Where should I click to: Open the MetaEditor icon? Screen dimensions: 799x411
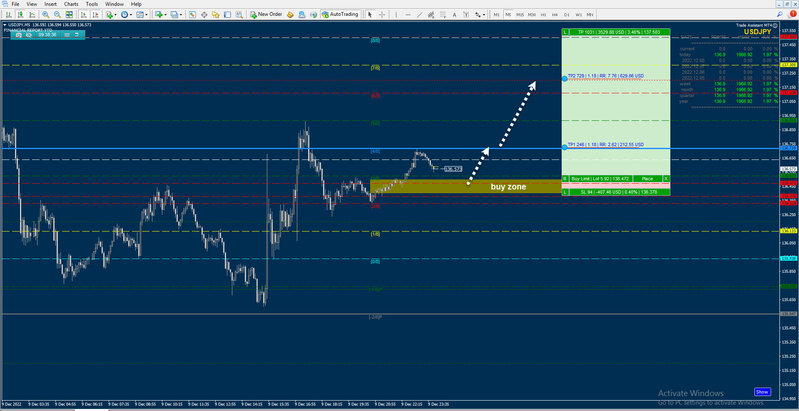[290, 15]
